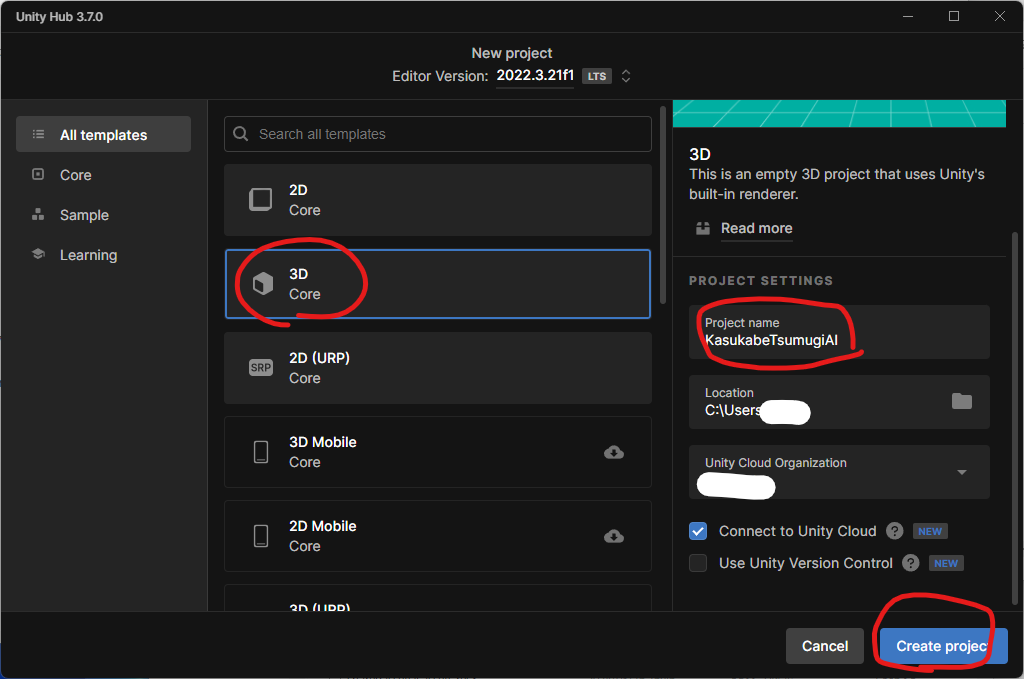
Task: Click editor version 2022.3.21f1 text
Action: click(x=535, y=75)
